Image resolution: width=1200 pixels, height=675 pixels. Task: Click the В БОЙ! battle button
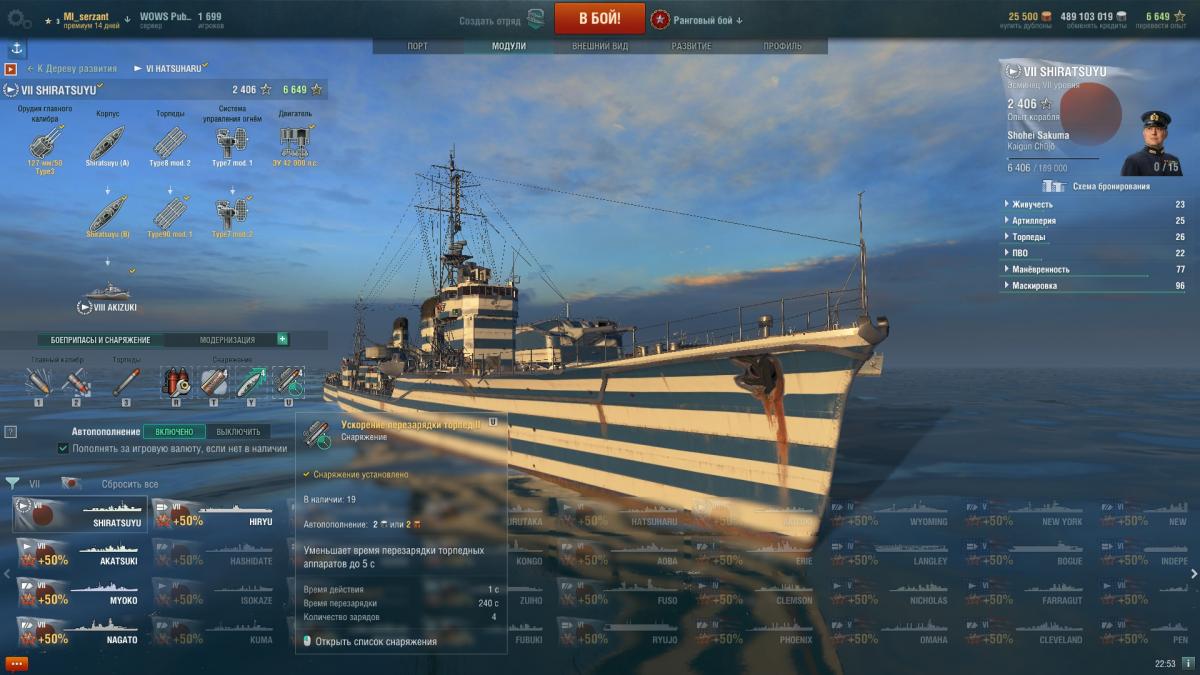[598, 18]
